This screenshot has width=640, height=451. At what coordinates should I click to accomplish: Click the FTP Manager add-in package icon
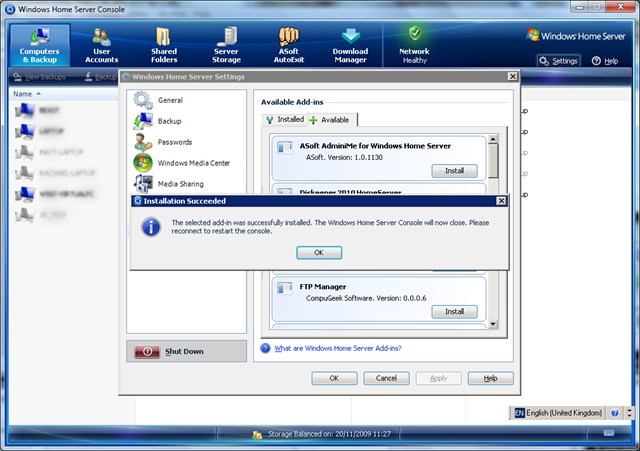click(x=285, y=288)
